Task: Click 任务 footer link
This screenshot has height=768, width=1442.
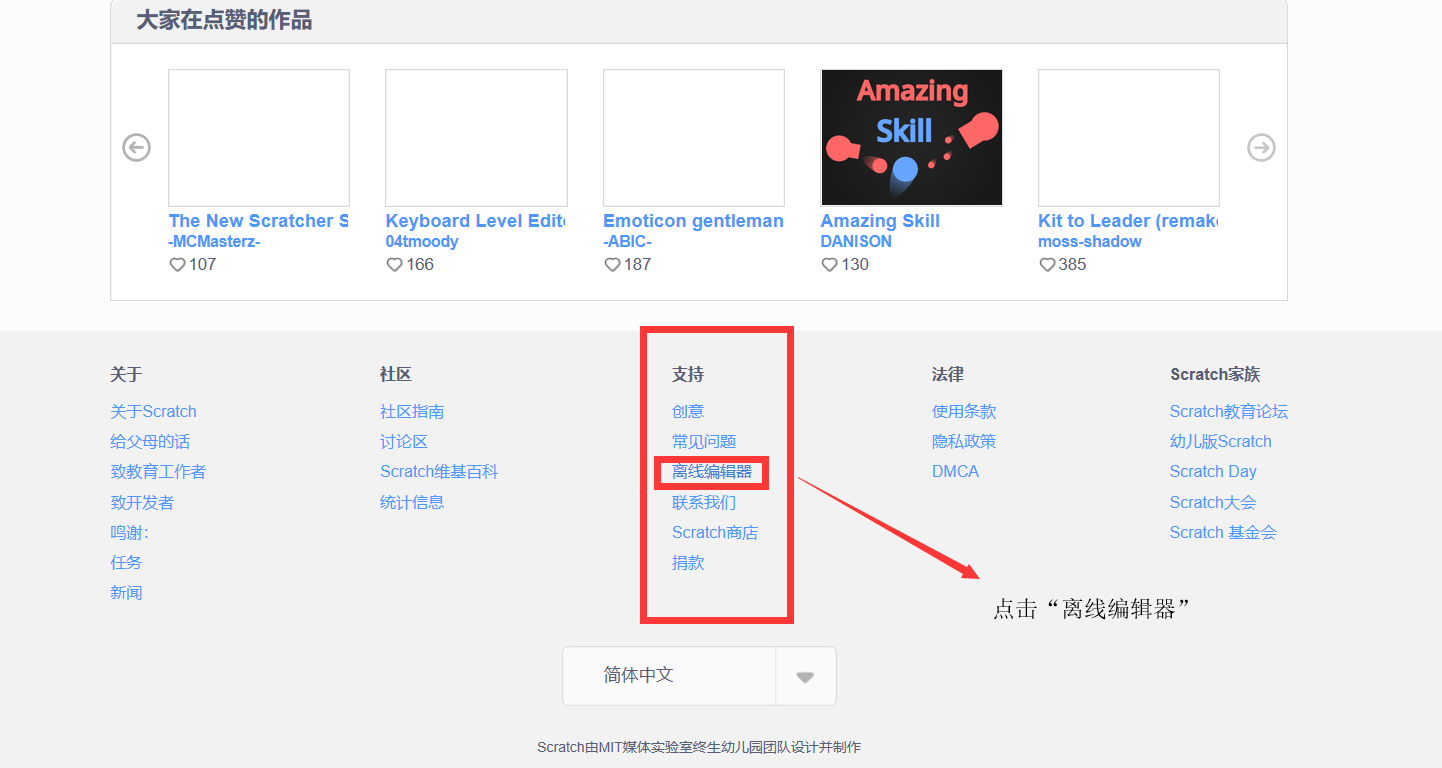Action: (126, 563)
